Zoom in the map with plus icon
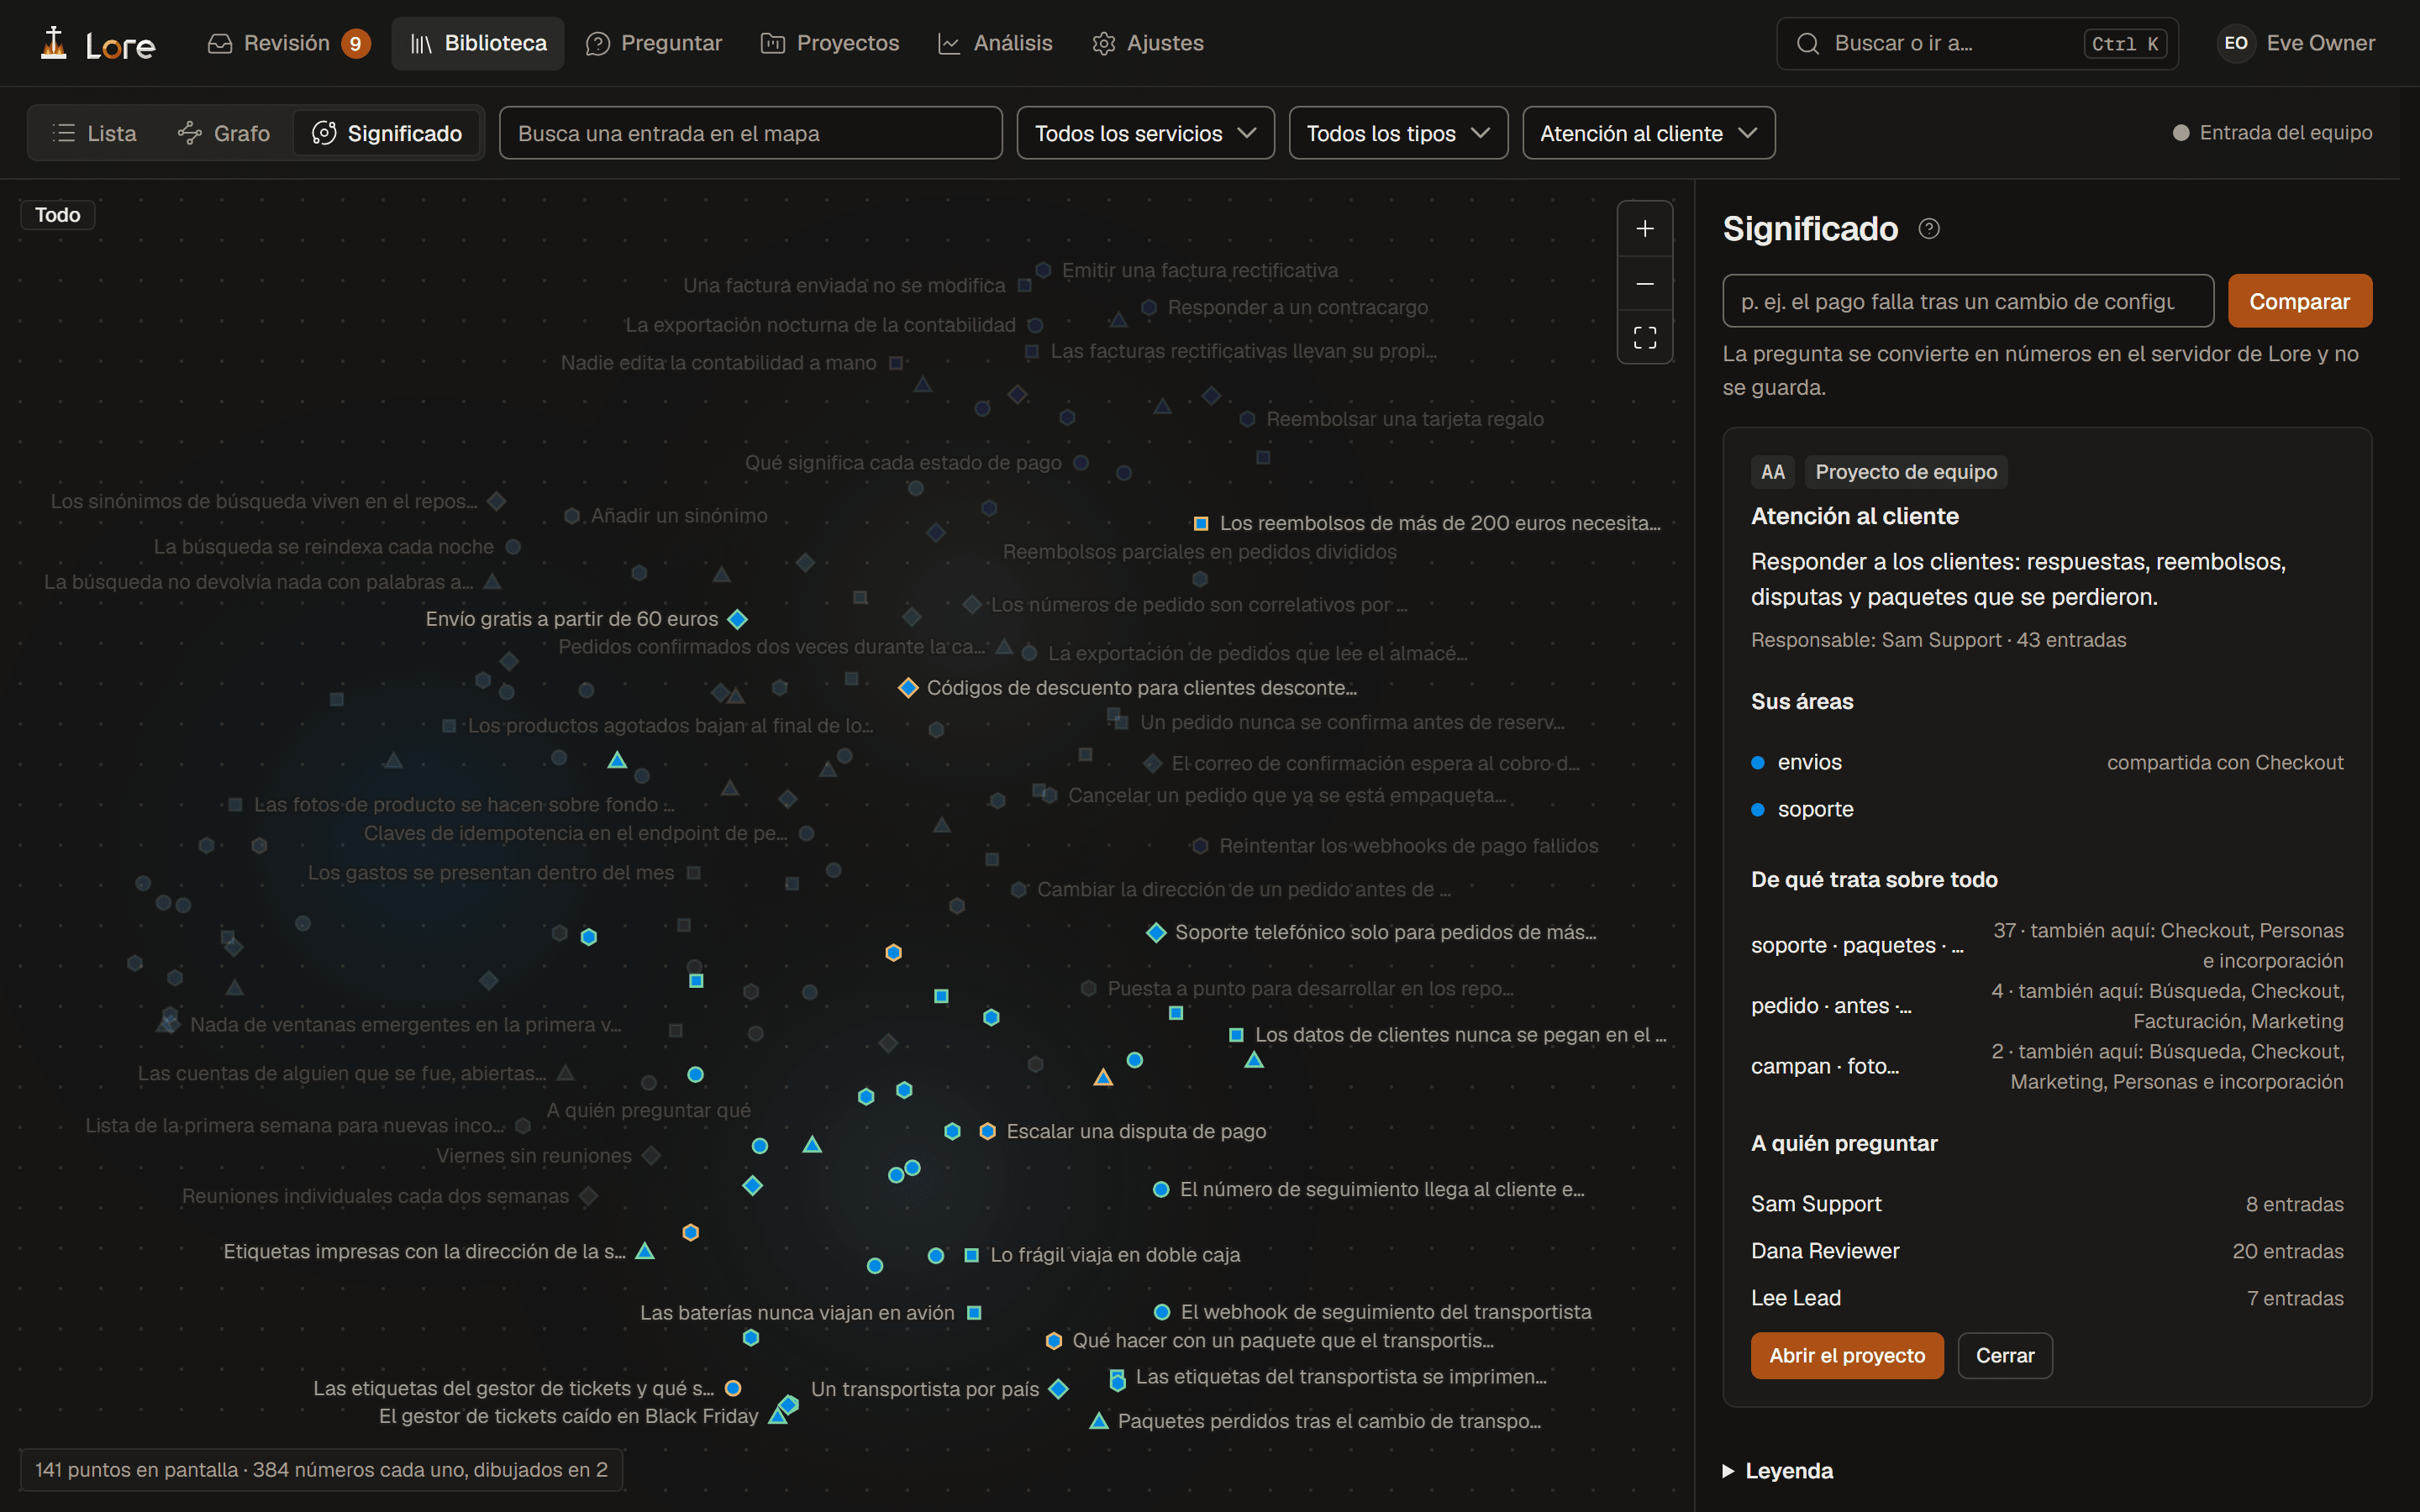 point(1645,229)
